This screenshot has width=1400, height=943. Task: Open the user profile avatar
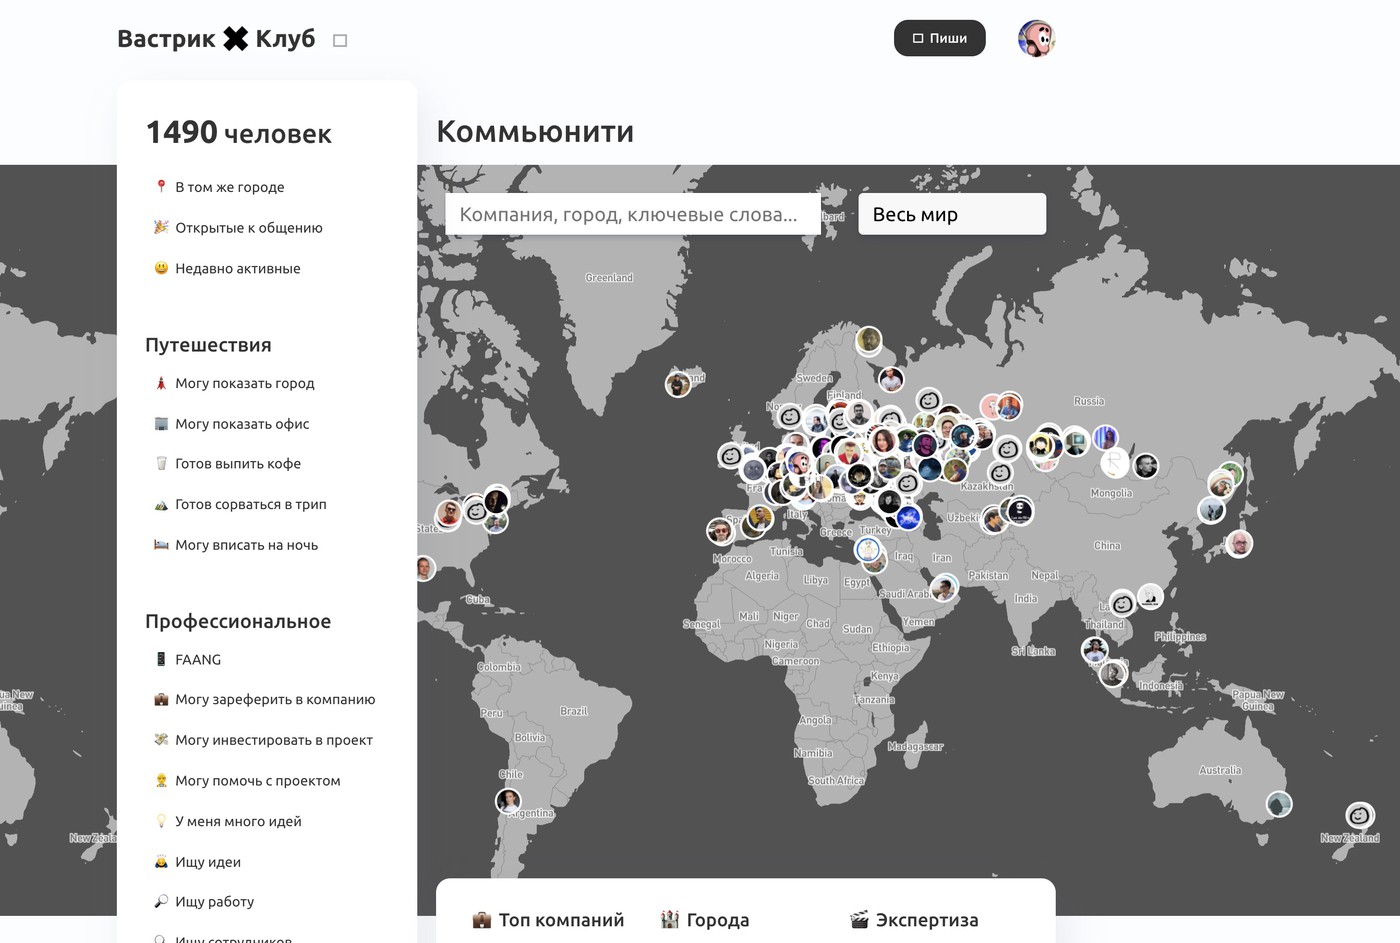[1036, 39]
